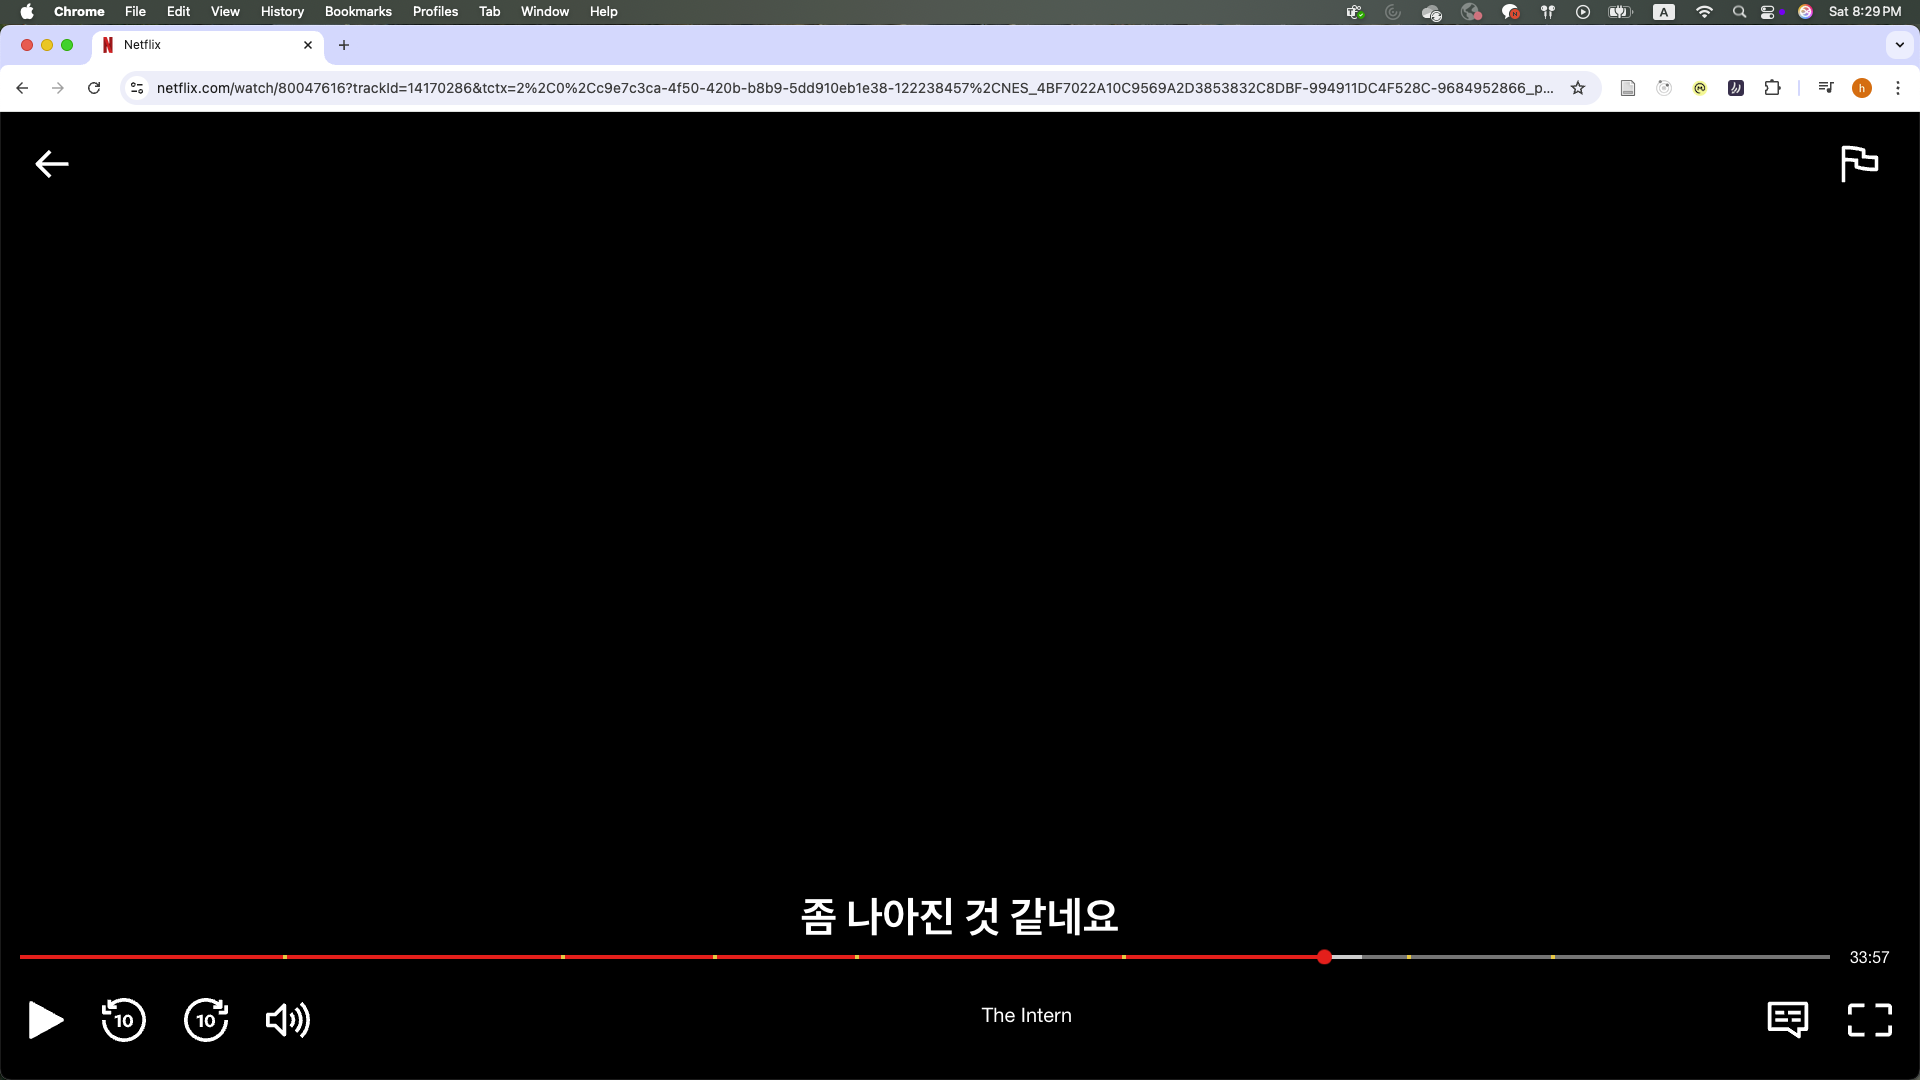This screenshot has height=1080, width=1920.
Task: Open the History menu
Action: [x=282, y=11]
